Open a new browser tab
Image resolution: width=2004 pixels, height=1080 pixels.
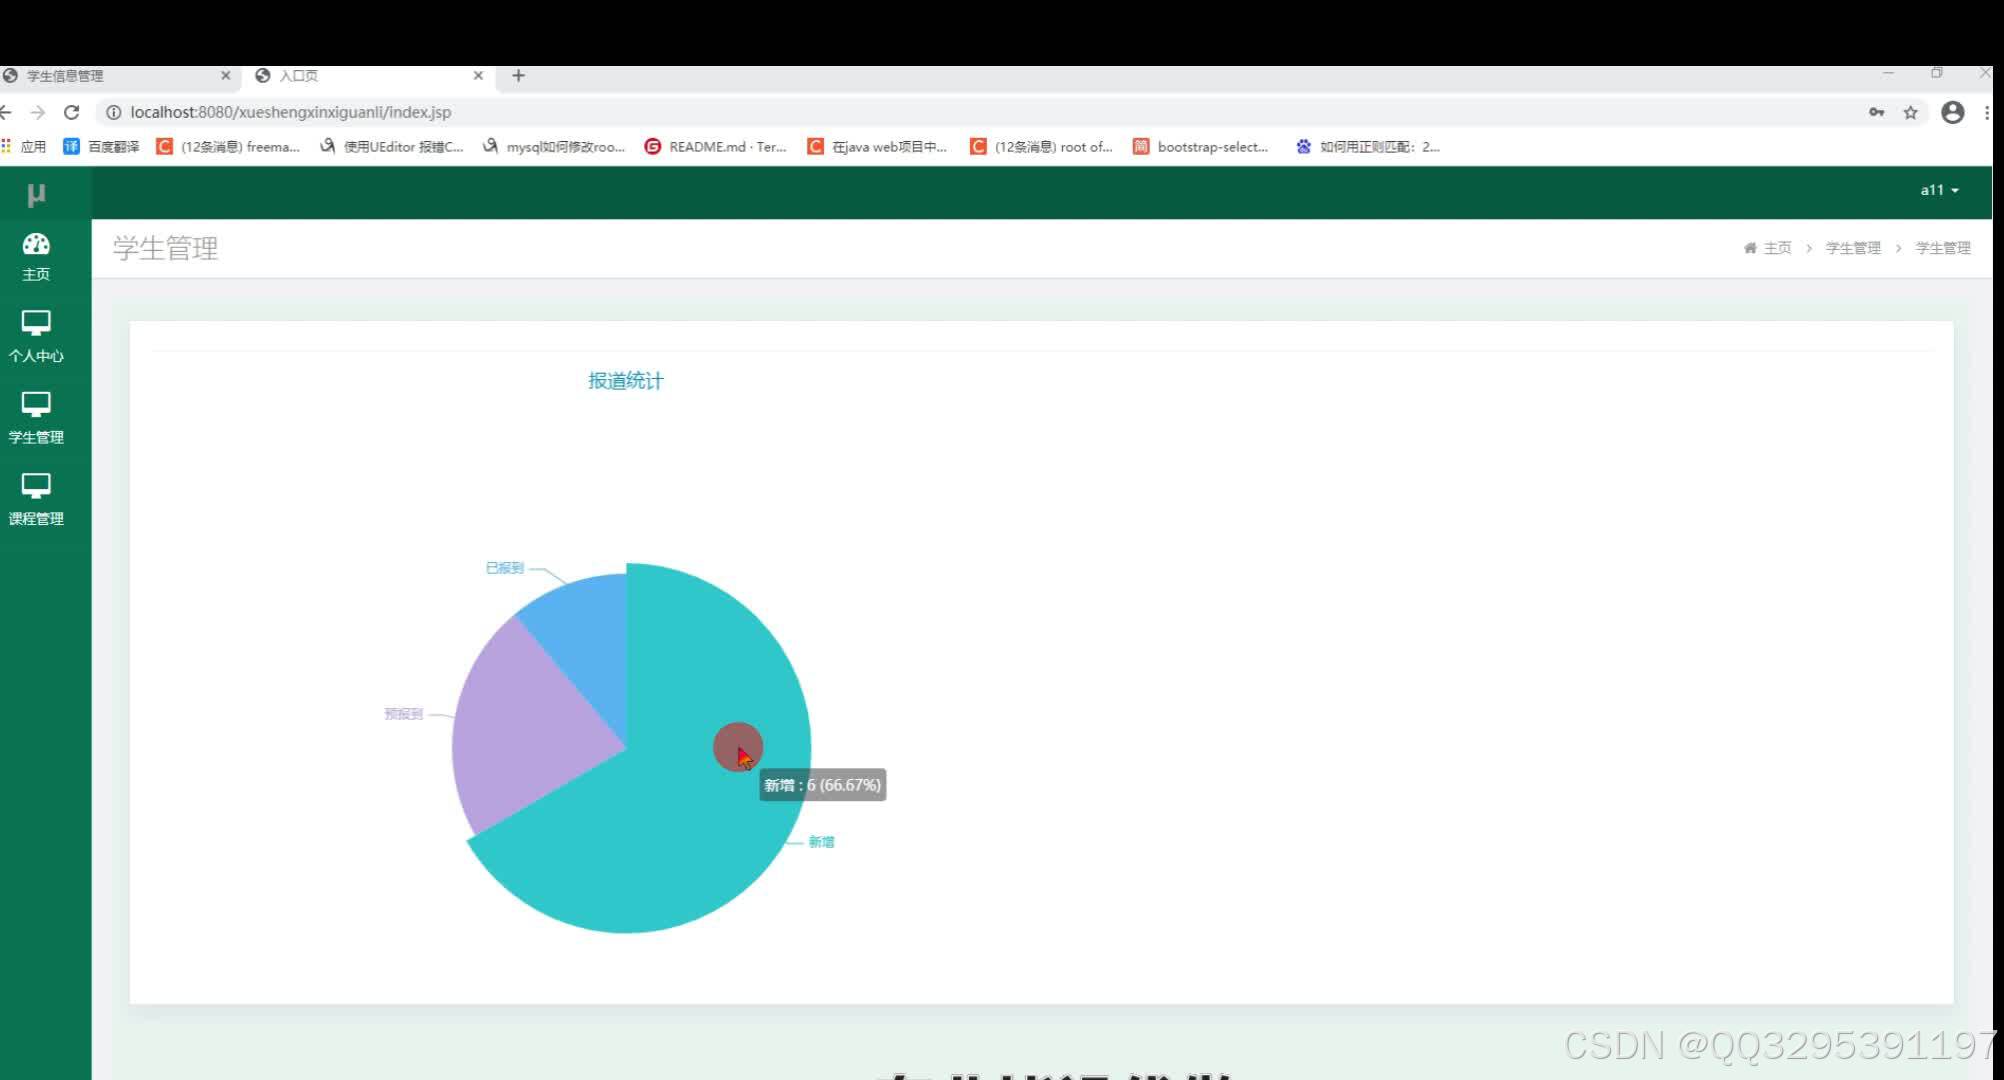[x=518, y=75]
